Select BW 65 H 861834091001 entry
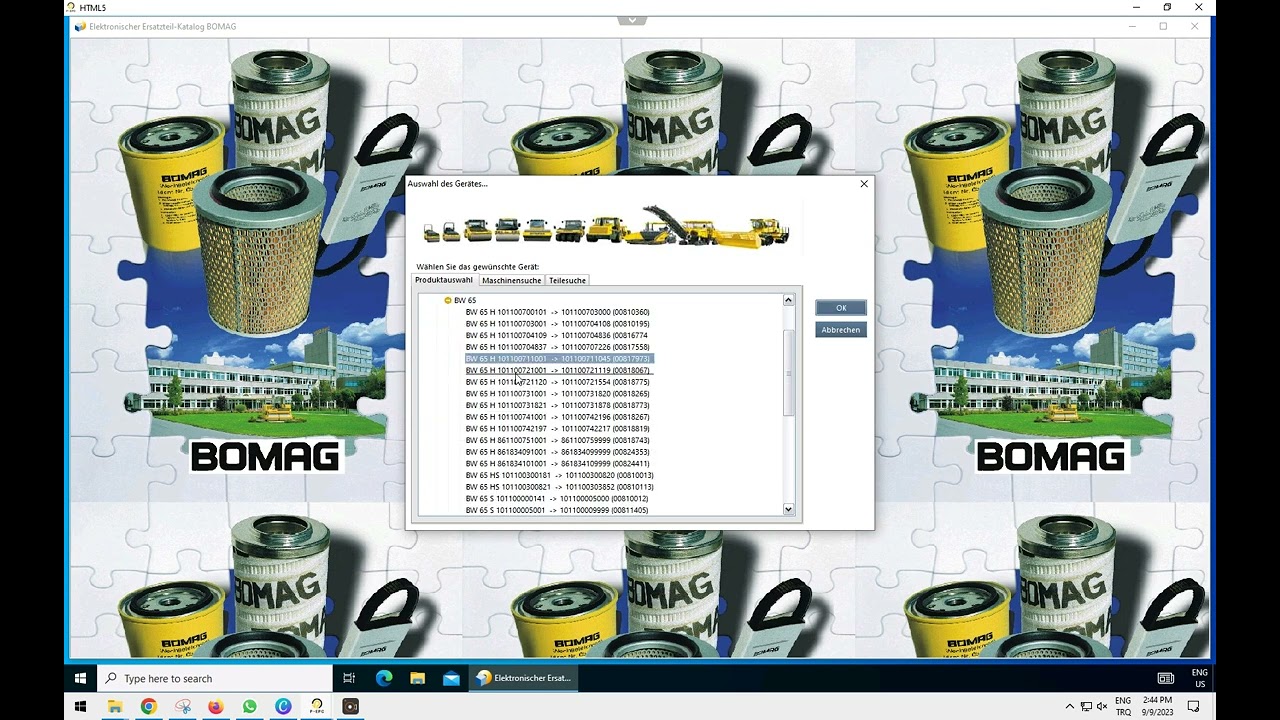Viewport: 1280px width, 720px height. click(557, 452)
